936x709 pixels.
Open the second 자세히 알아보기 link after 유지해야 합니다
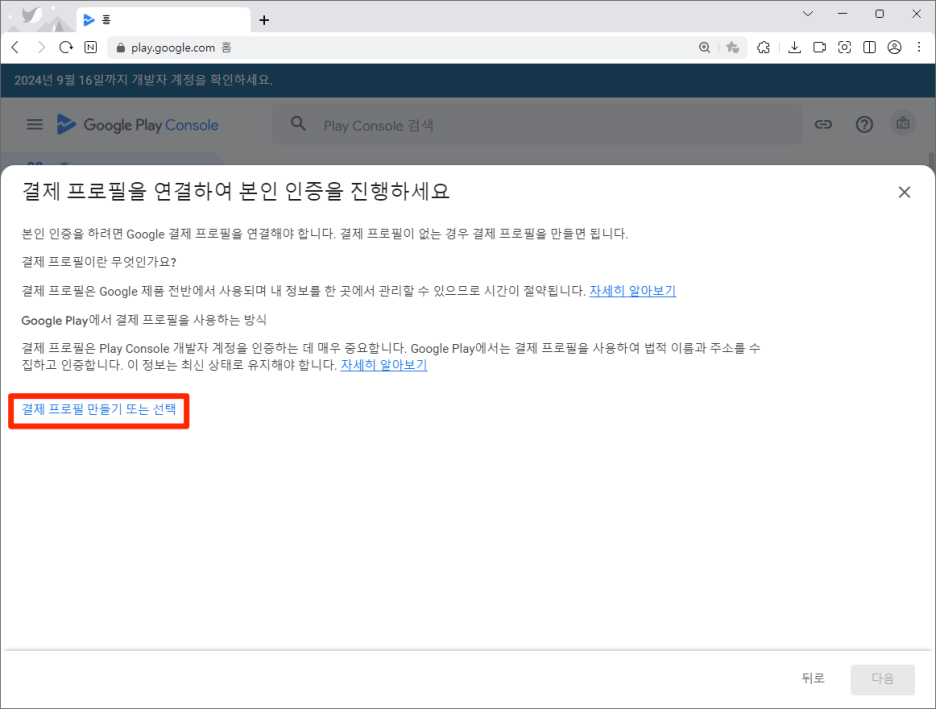[384, 365]
